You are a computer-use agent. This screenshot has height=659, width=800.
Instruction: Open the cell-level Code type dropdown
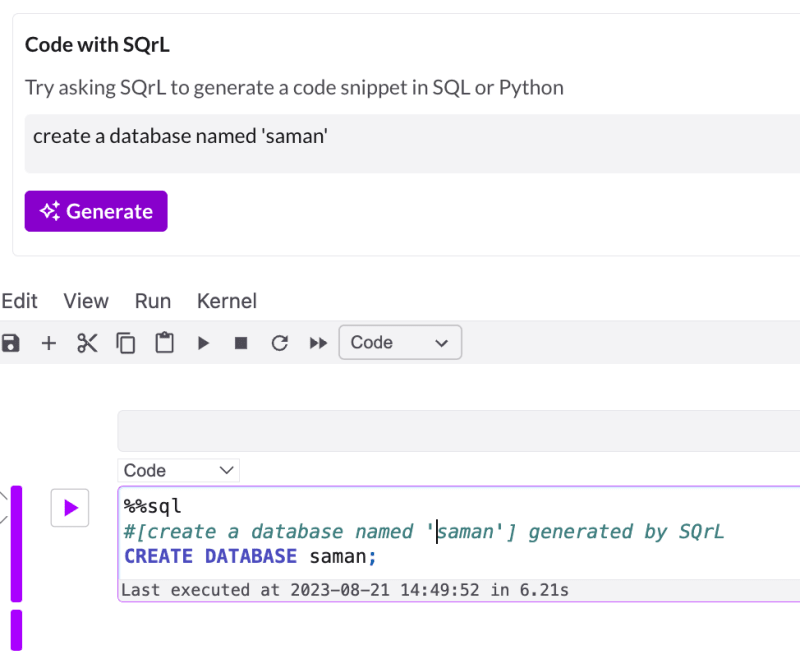[179, 470]
